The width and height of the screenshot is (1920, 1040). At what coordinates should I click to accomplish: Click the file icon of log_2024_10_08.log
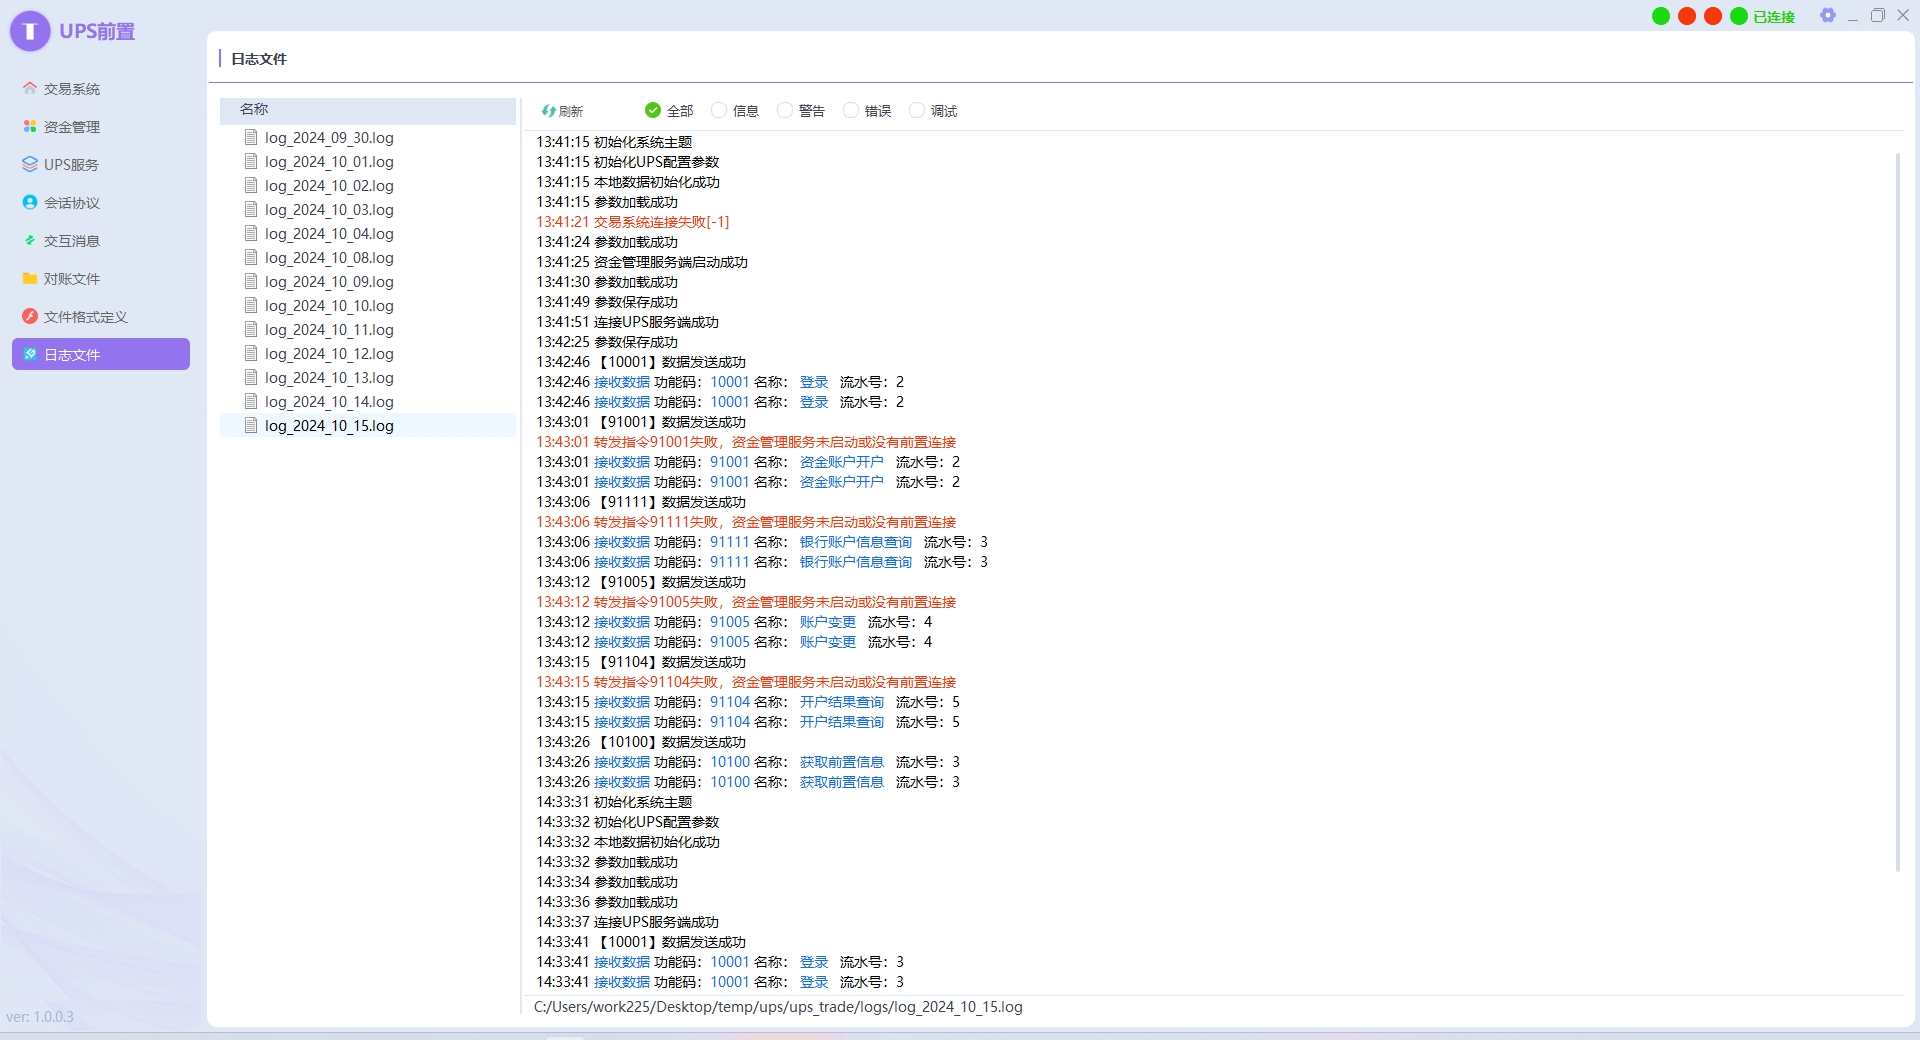(x=252, y=258)
